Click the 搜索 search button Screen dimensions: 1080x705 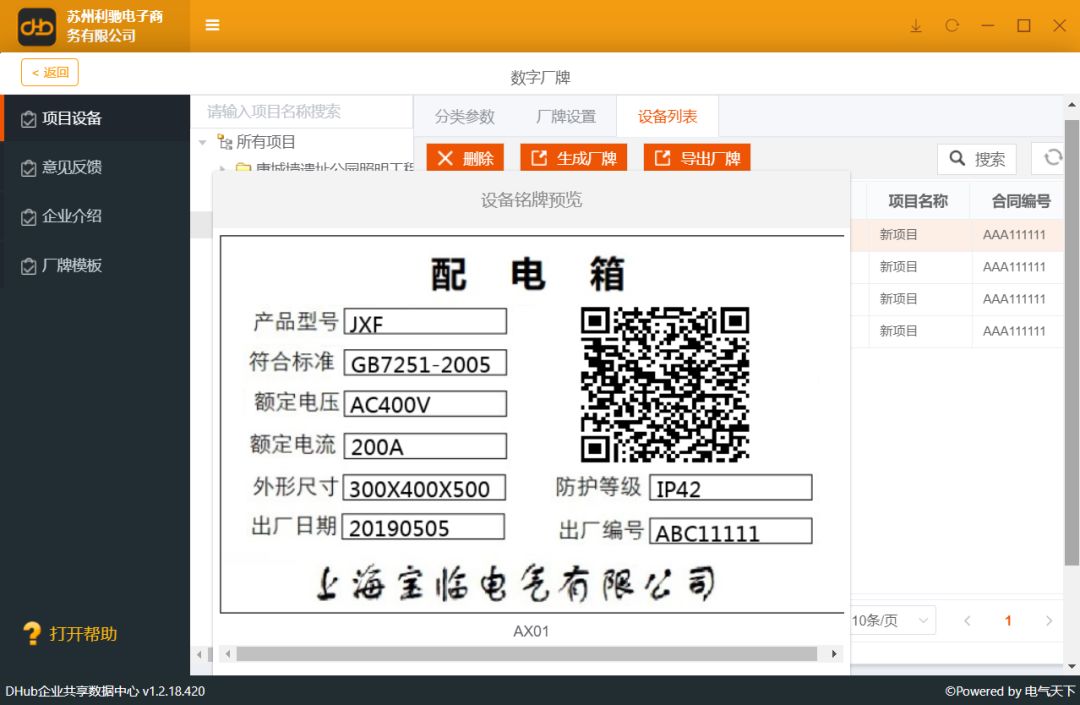coord(977,159)
